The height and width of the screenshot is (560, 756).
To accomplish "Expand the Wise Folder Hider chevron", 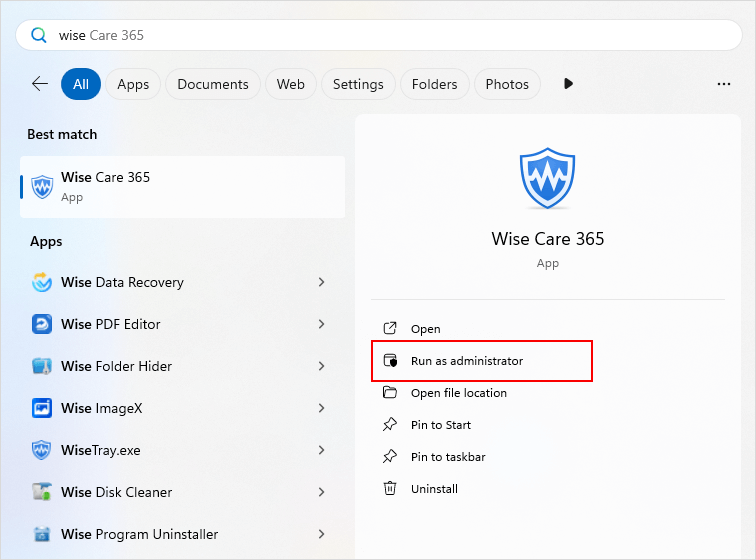I will point(322,366).
